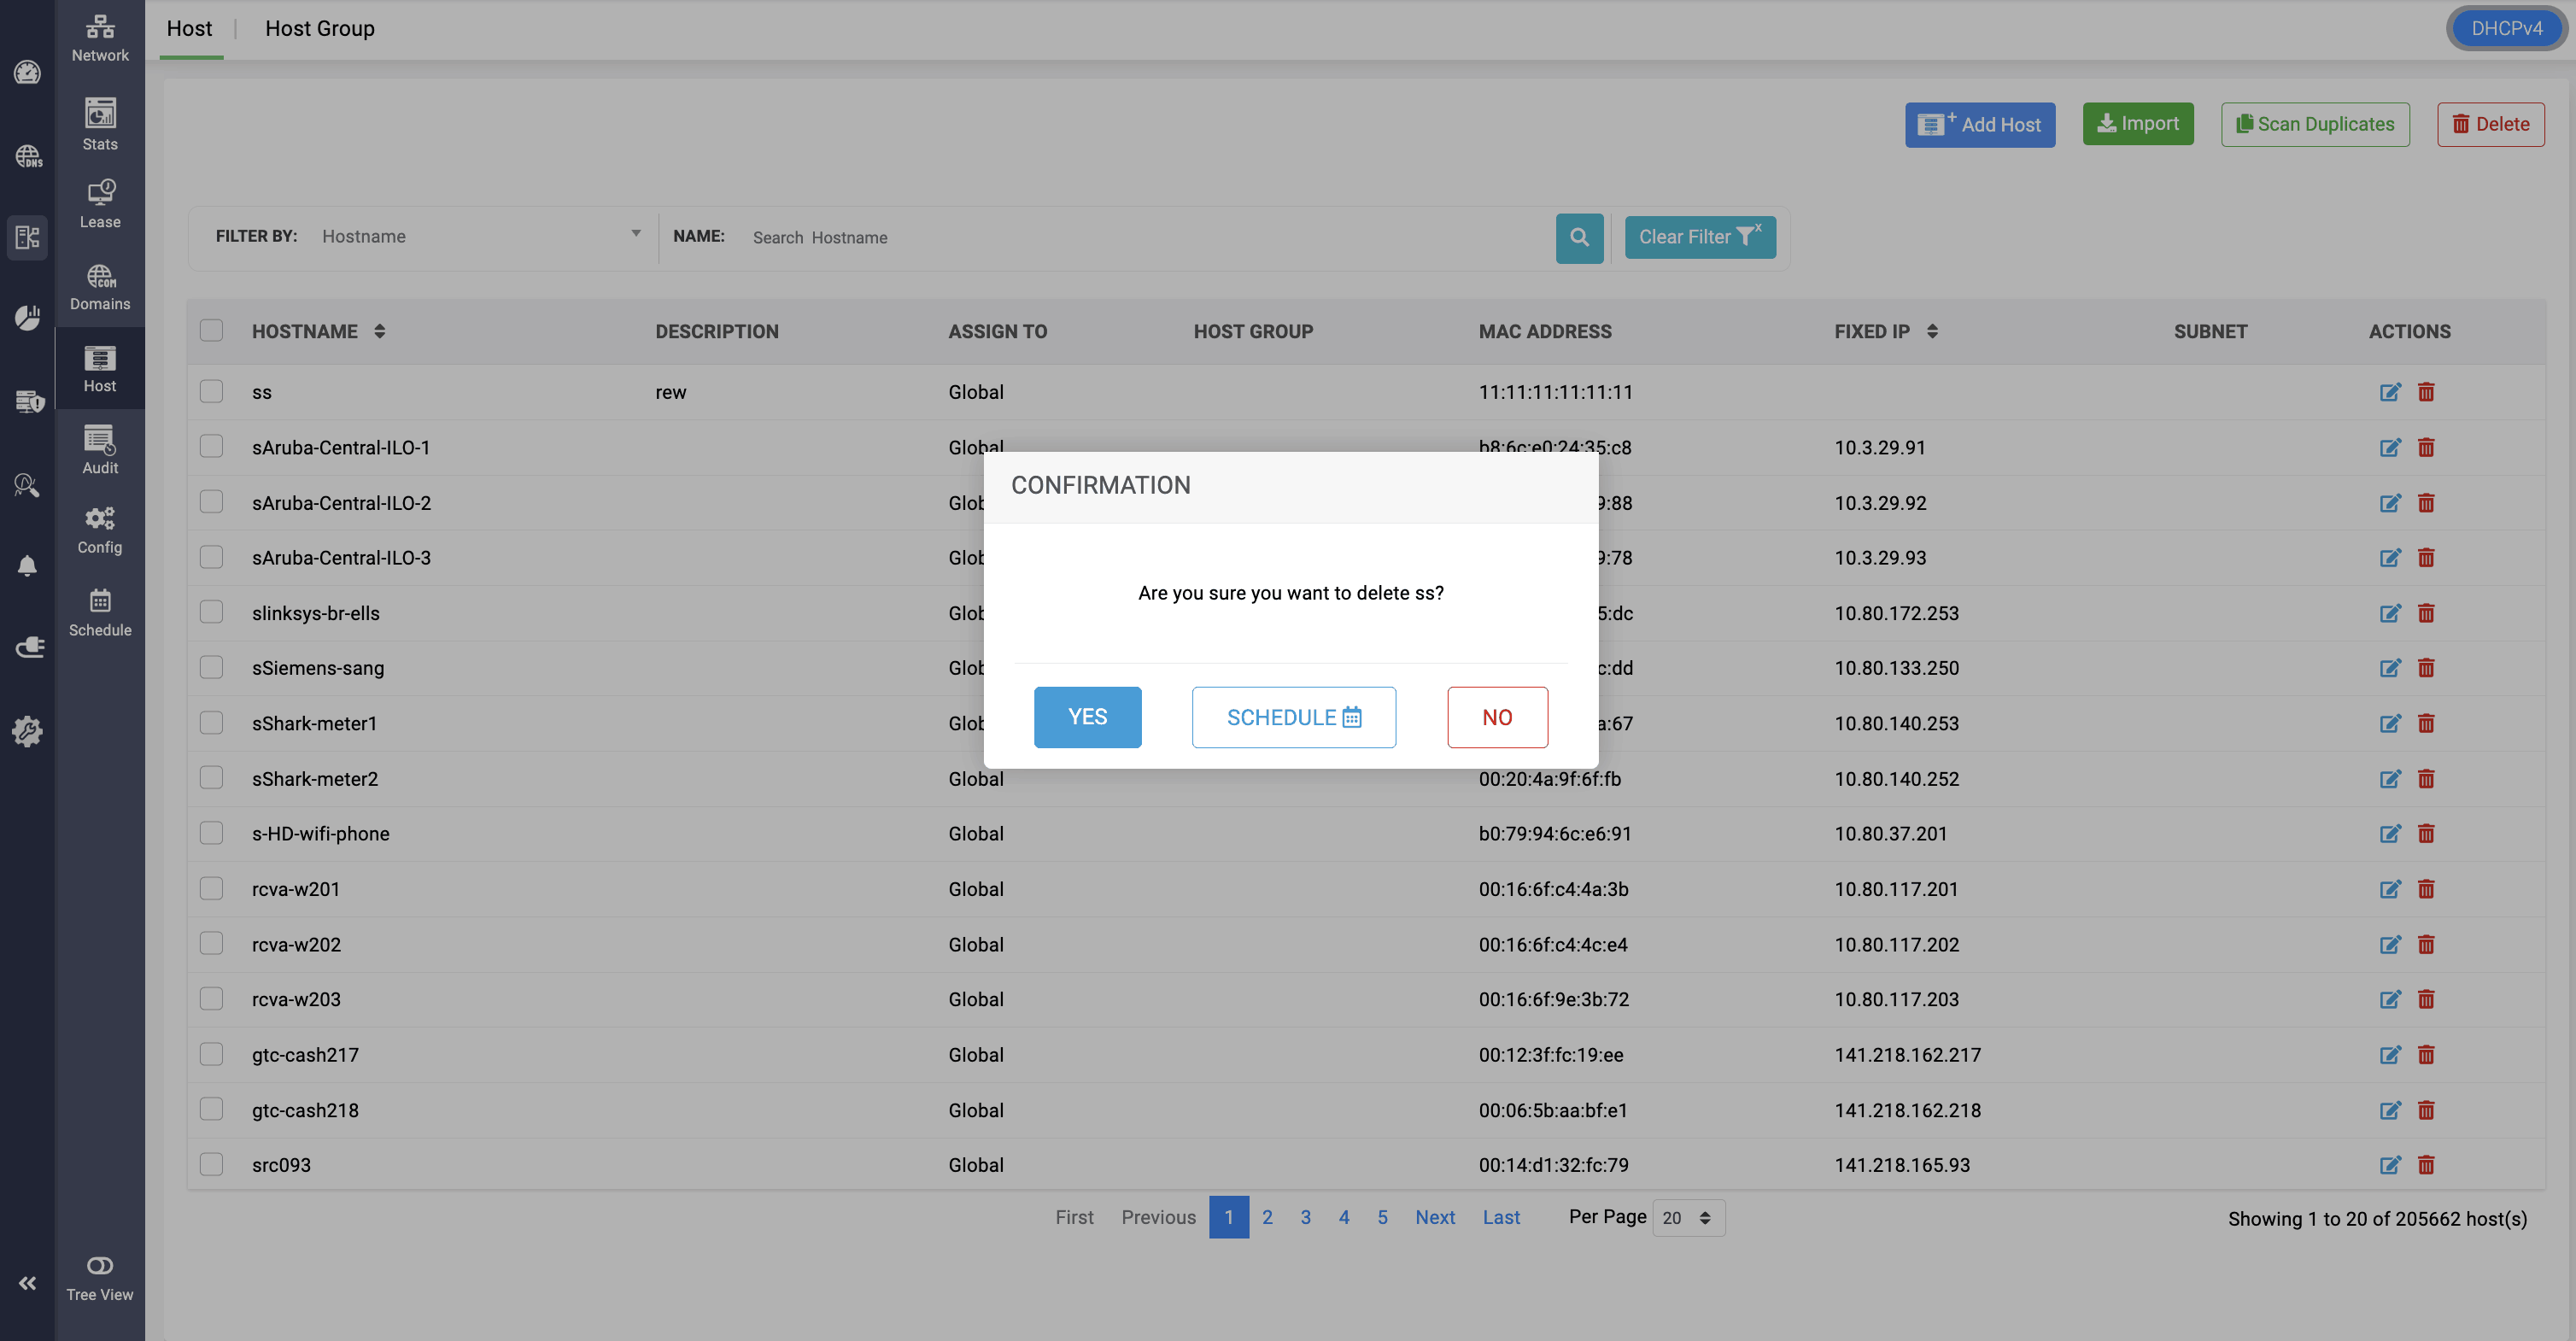The height and width of the screenshot is (1341, 2576).
Task: Click the pie chart reports icon
Action: 27,318
